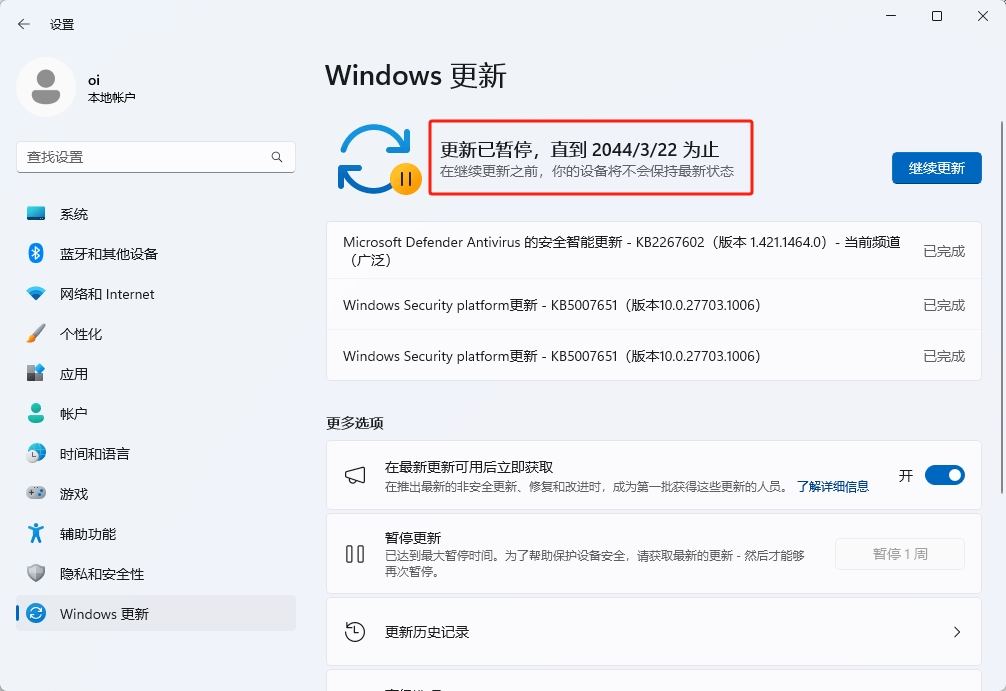Image resolution: width=1006 pixels, height=691 pixels.
Task: Disable 在最新更新可用后立即获取 toggle
Action: coord(944,475)
